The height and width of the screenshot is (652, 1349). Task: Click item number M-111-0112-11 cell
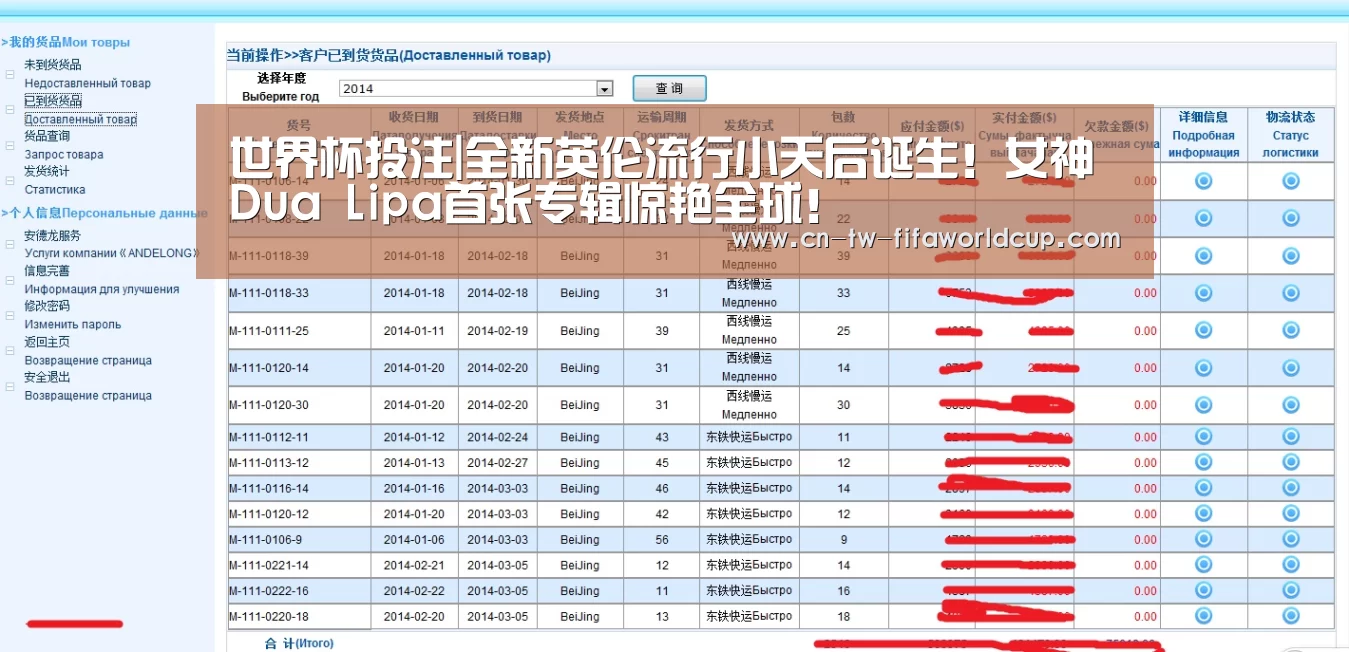click(299, 437)
